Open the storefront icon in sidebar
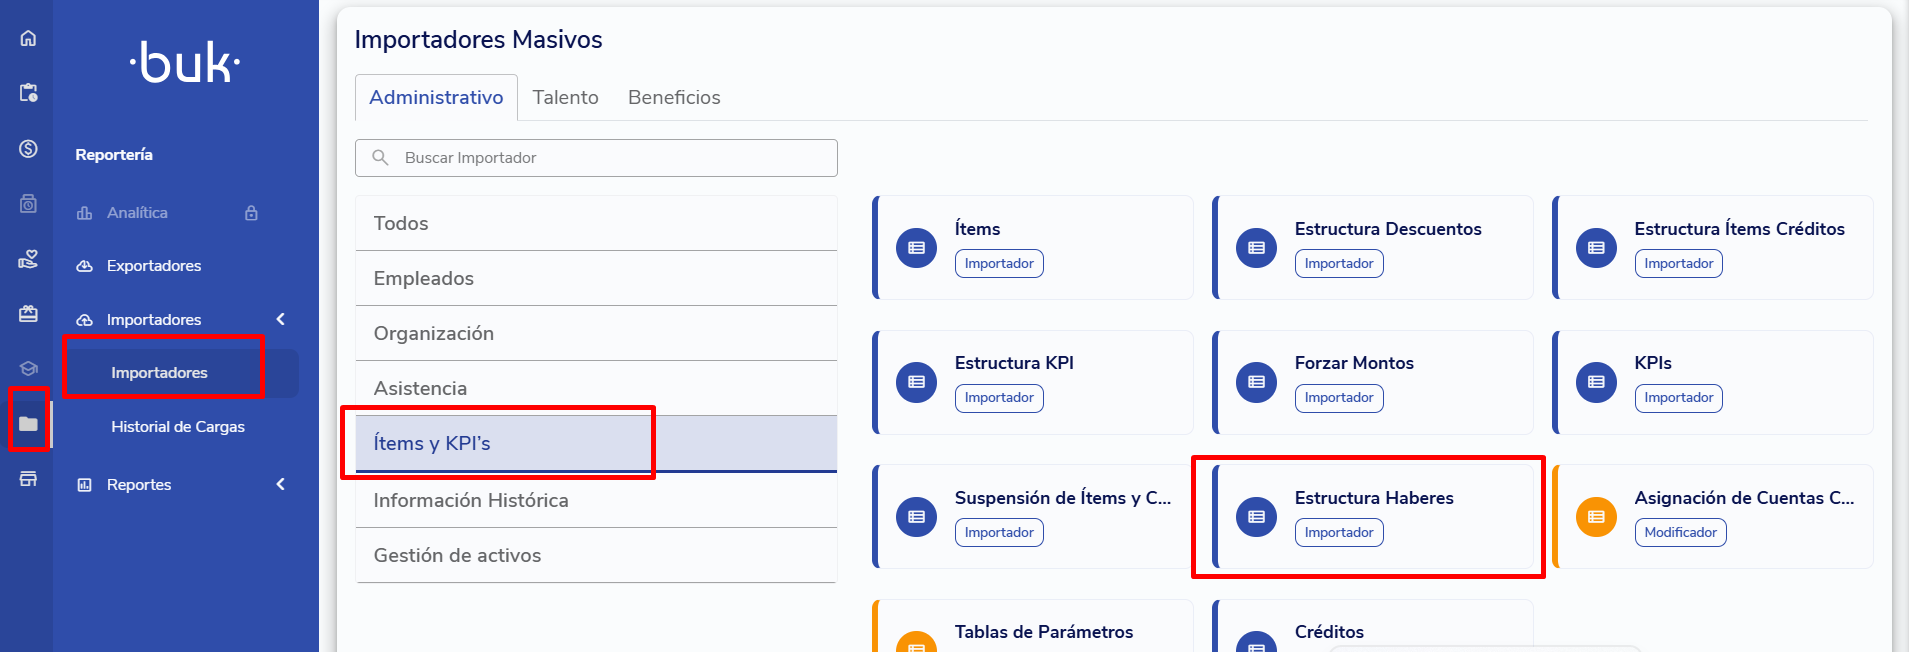Viewport: 1909px width, 652px height. point(28,479)
